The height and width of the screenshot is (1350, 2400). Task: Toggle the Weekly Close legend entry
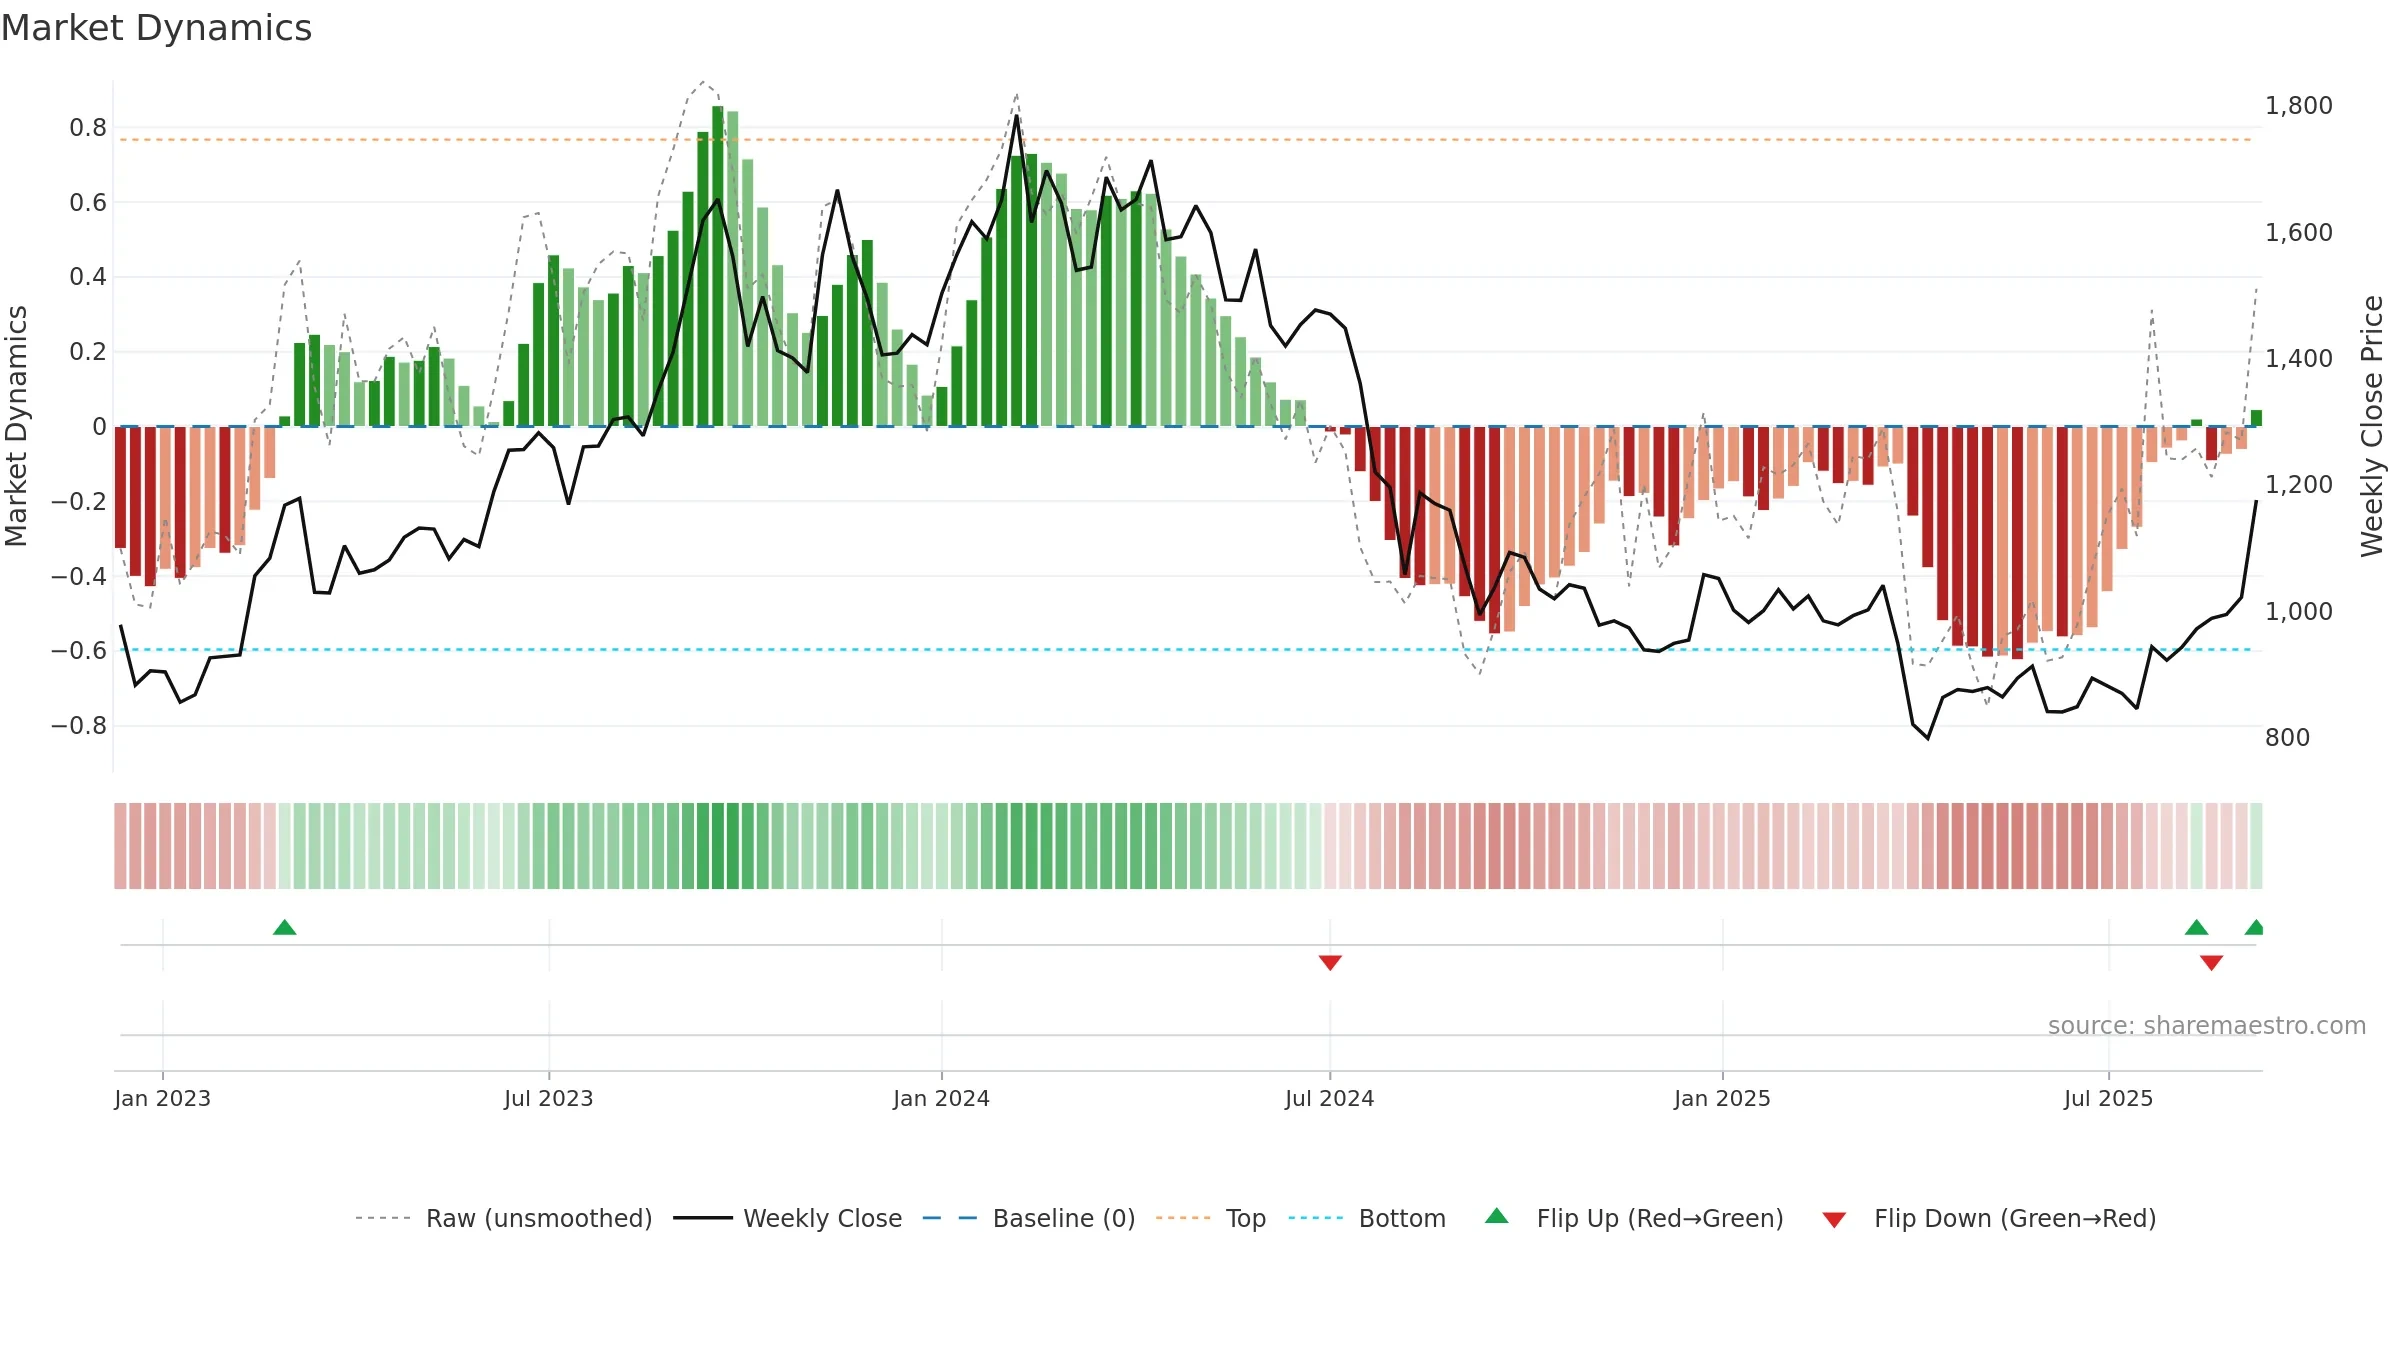787,1218
